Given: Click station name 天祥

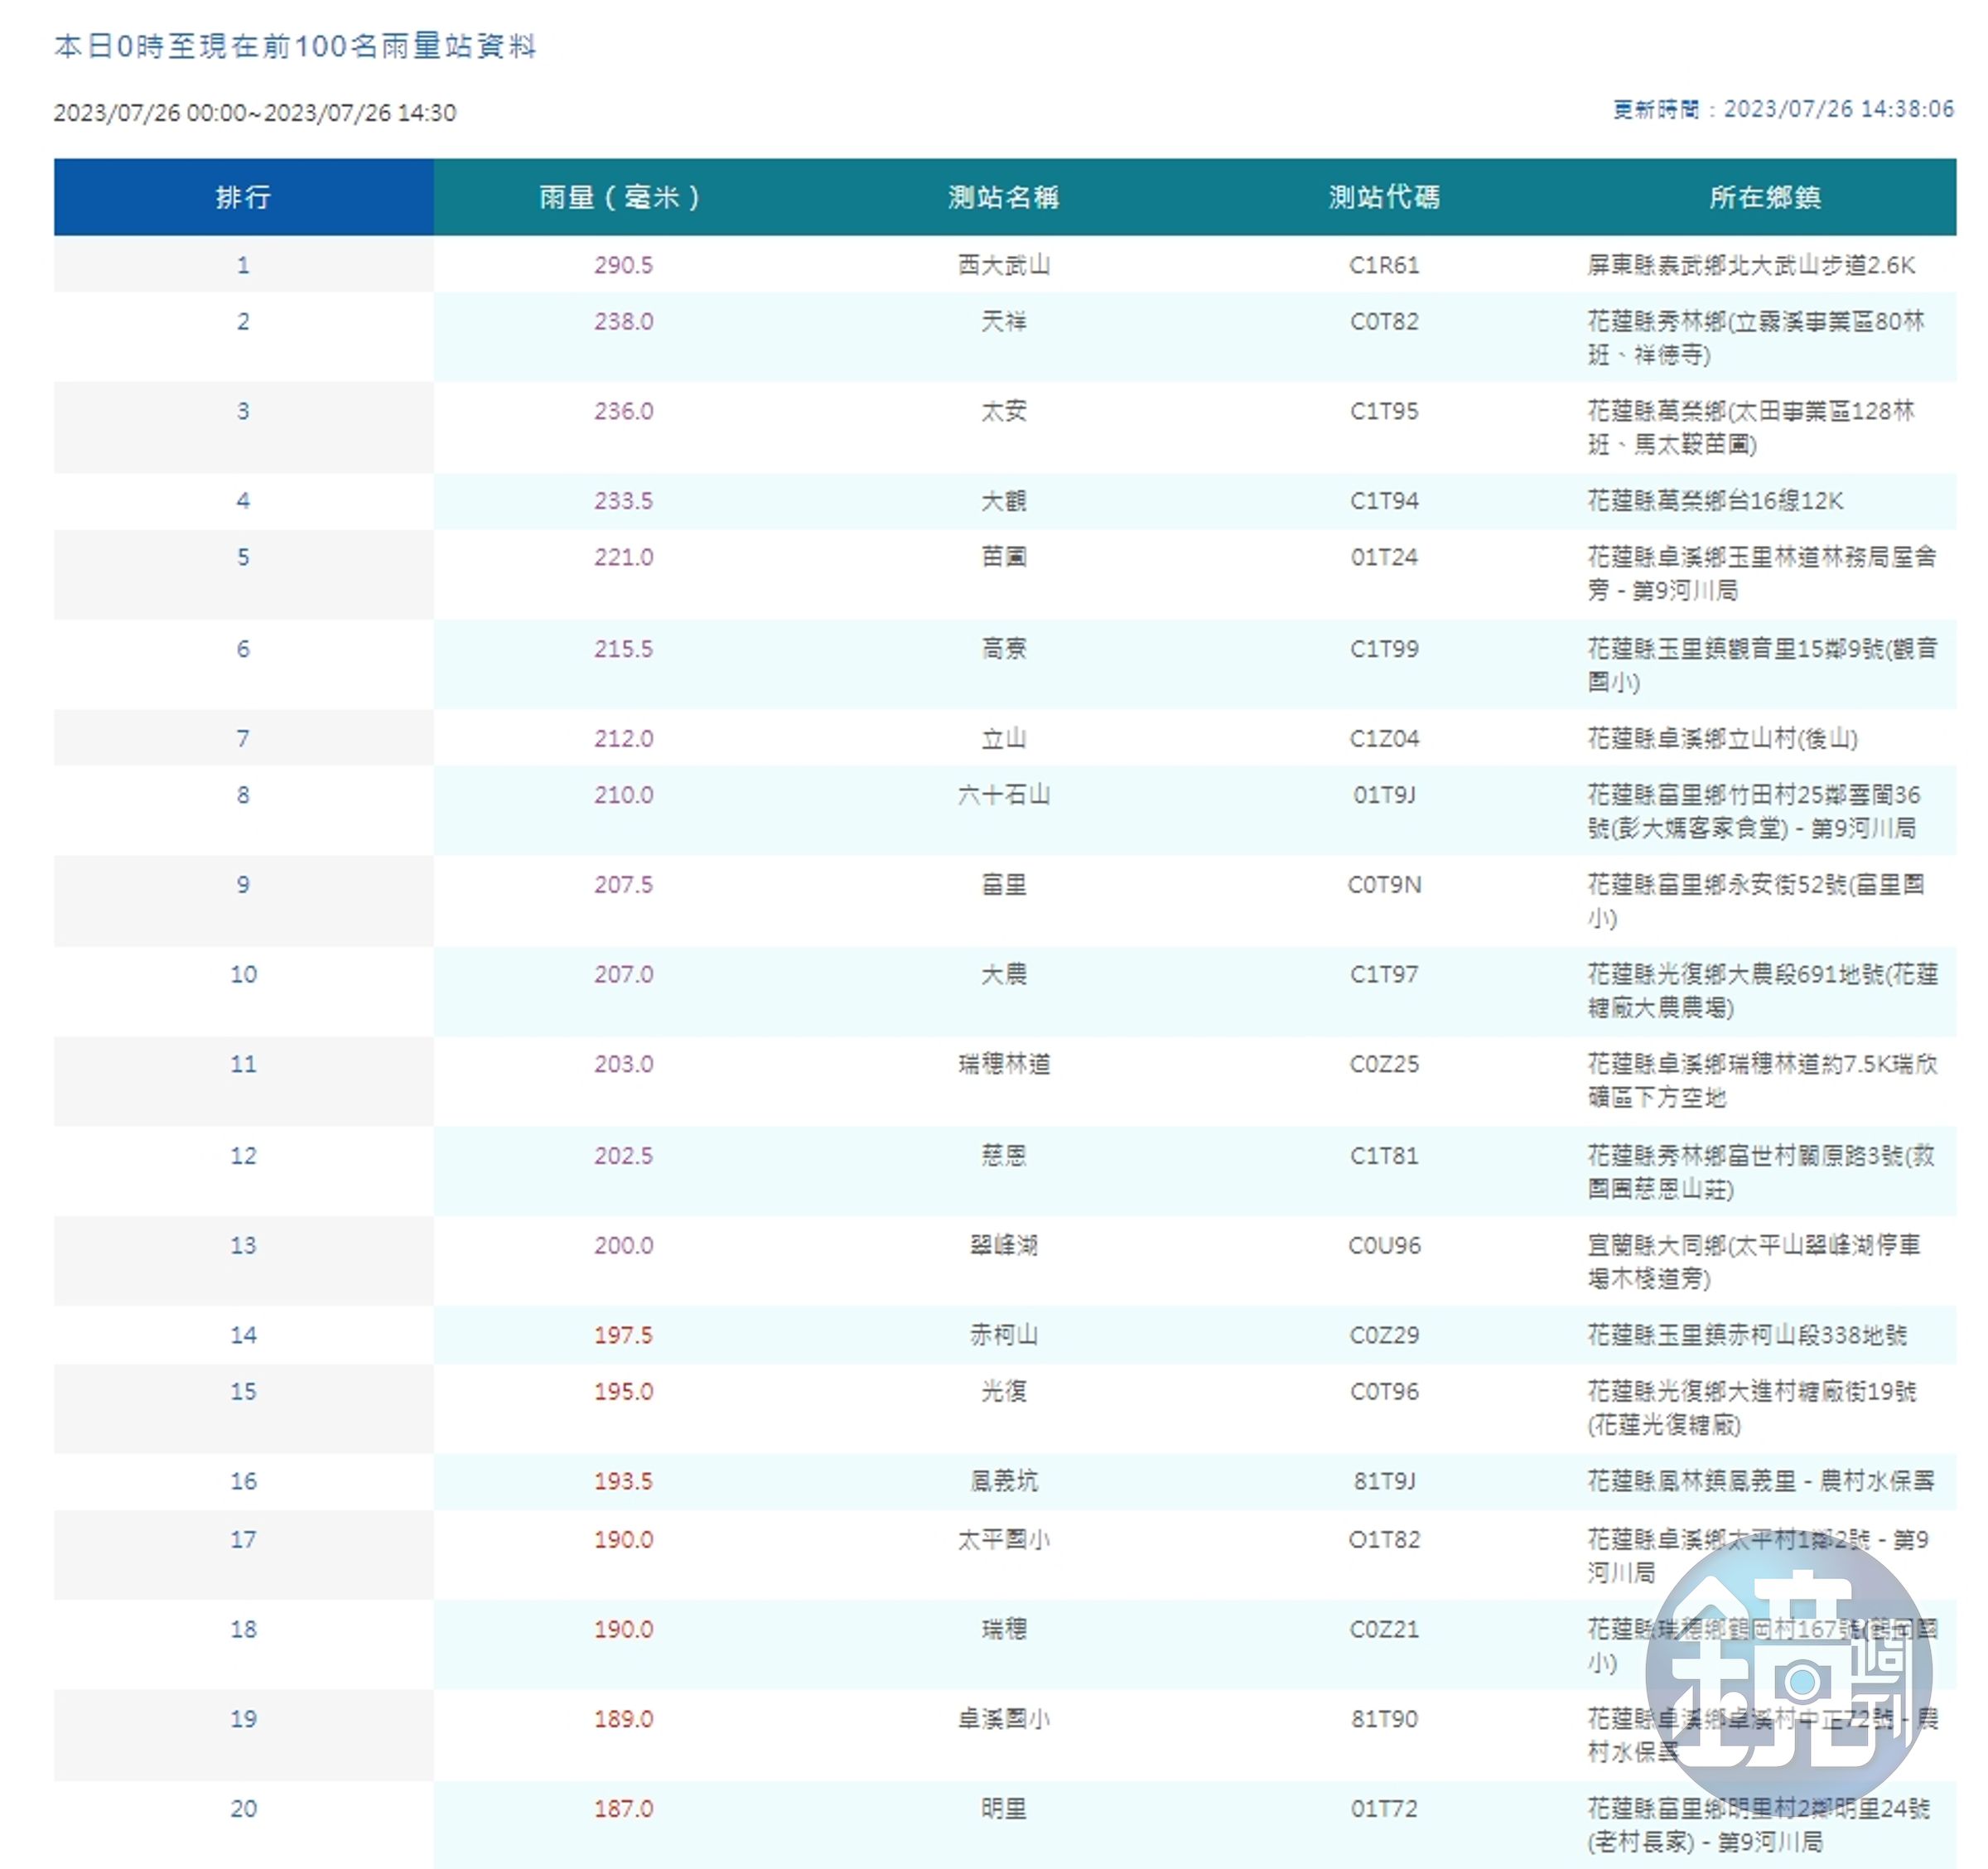Looking at the screenshot, I should coord(1004,321).
